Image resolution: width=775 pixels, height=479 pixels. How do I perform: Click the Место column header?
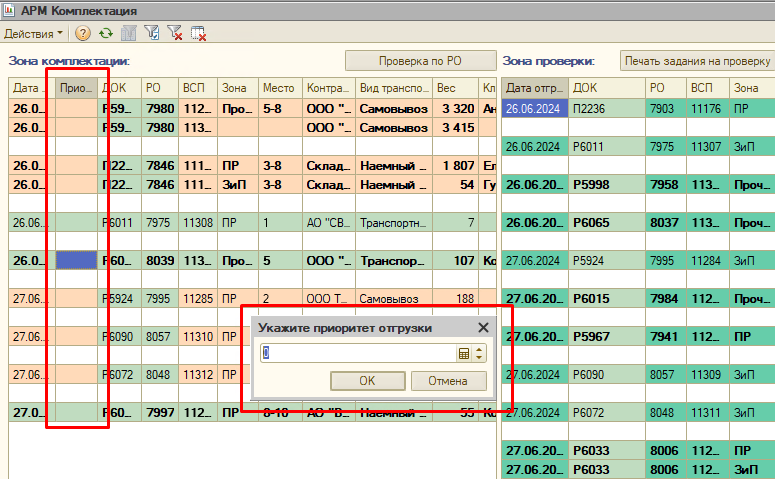[280, 88]
